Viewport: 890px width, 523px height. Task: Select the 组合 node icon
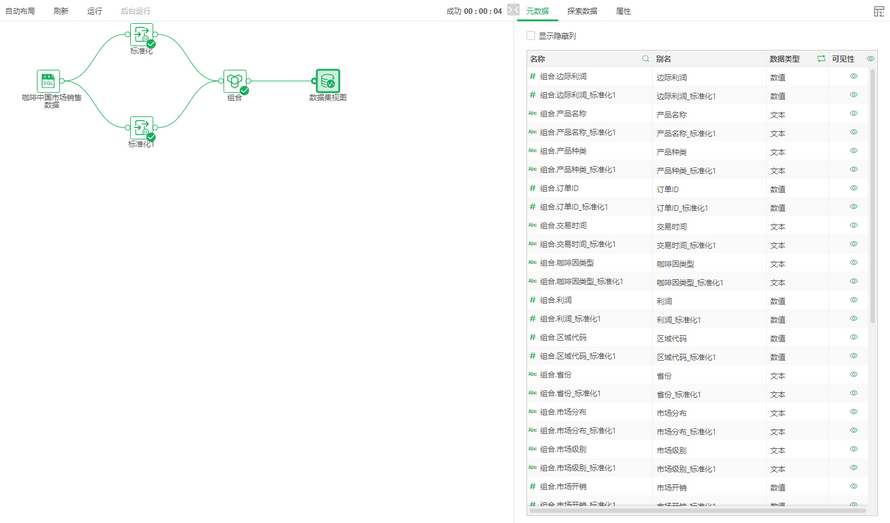(234, 81)
